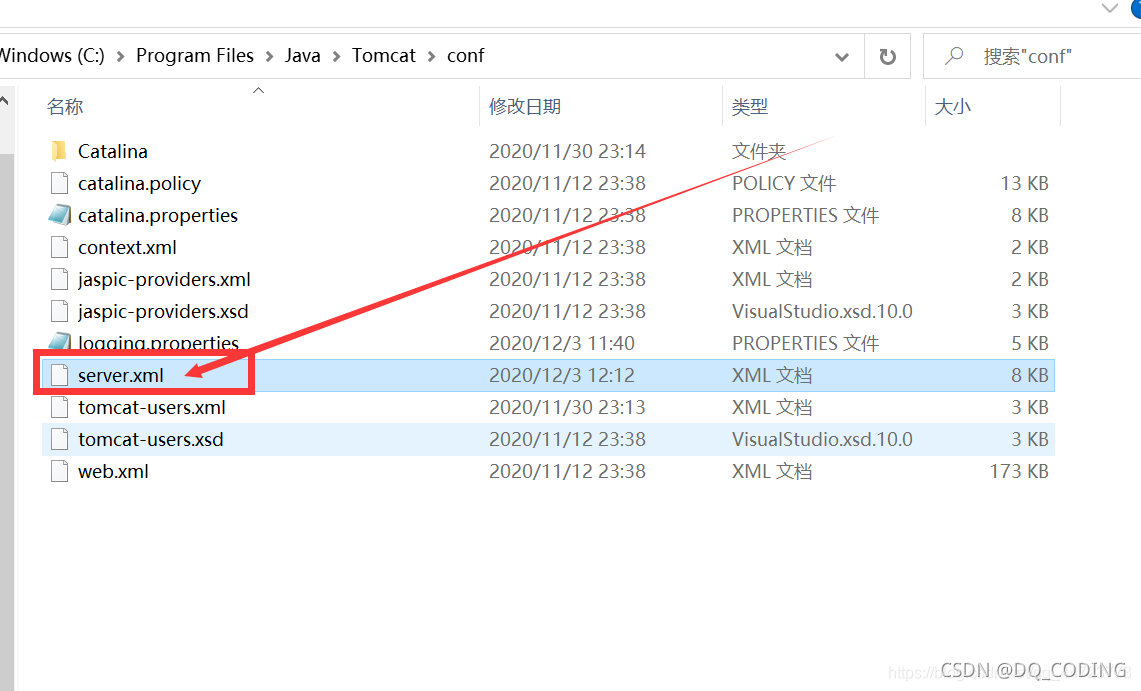Click the 5 KB size of logging.properties

click(1030, 343)
